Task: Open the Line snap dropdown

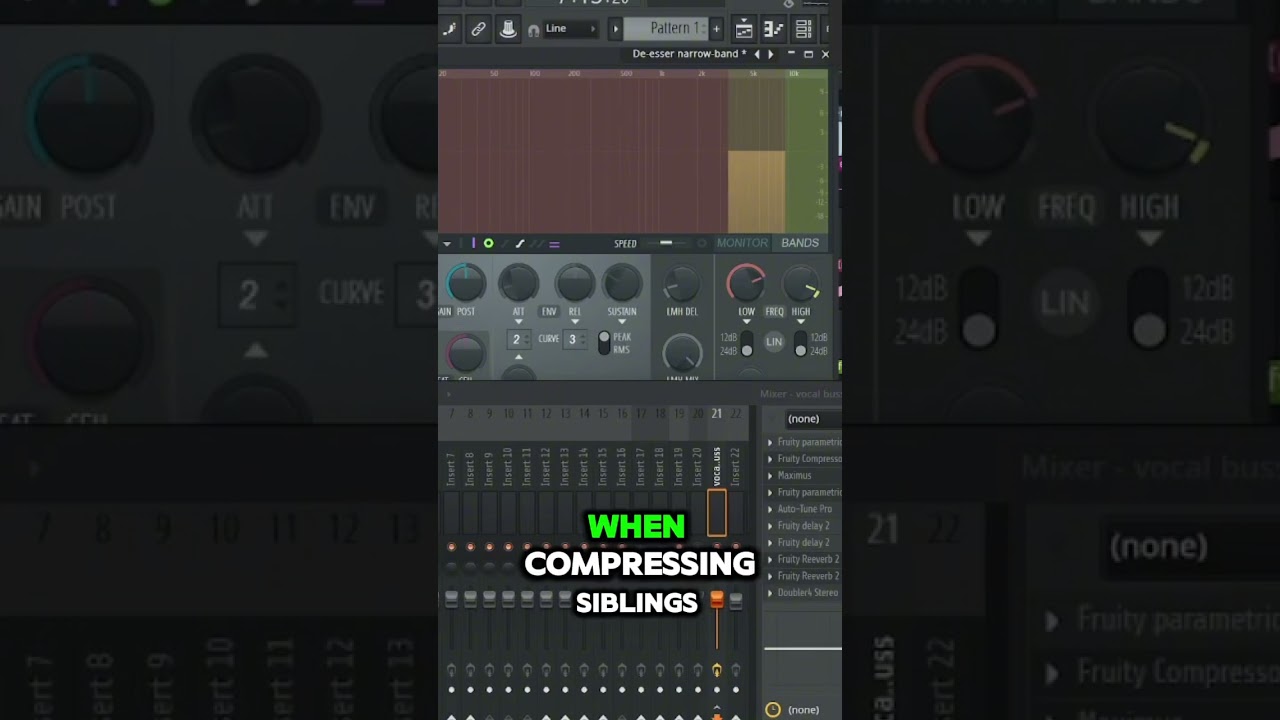Action: coord(570,29)
